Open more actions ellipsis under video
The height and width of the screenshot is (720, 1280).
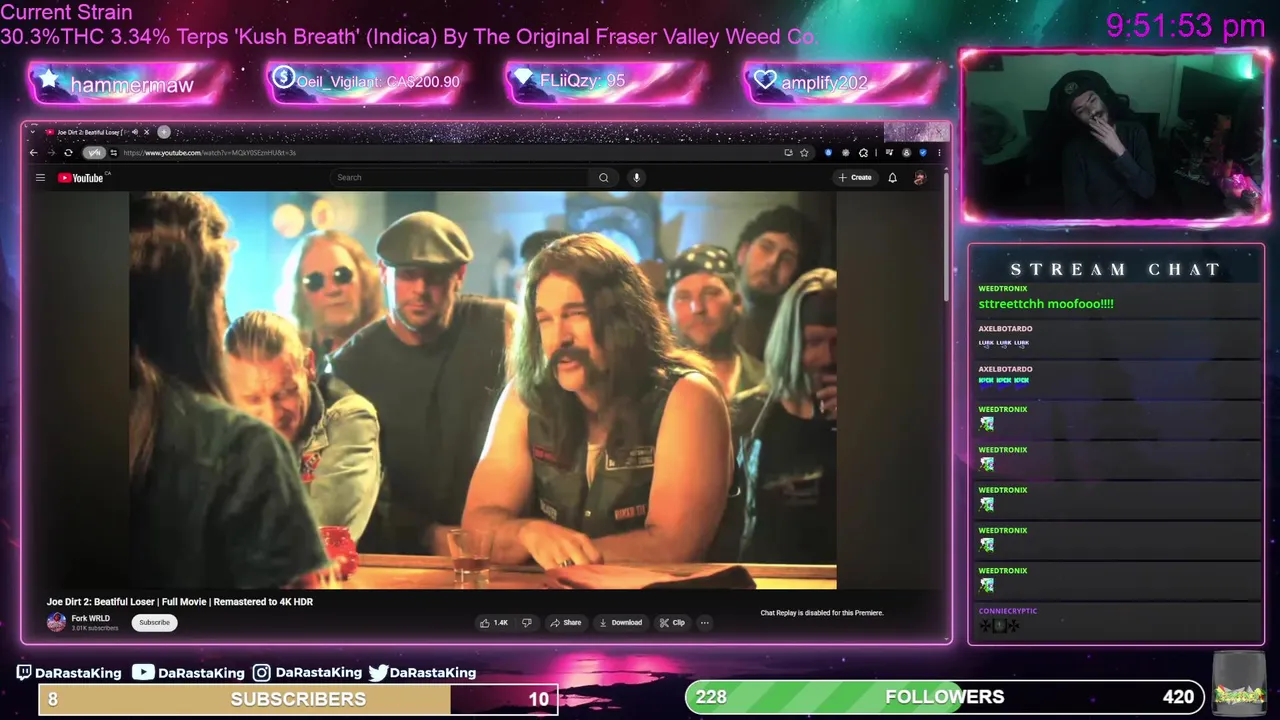[704, 623]
